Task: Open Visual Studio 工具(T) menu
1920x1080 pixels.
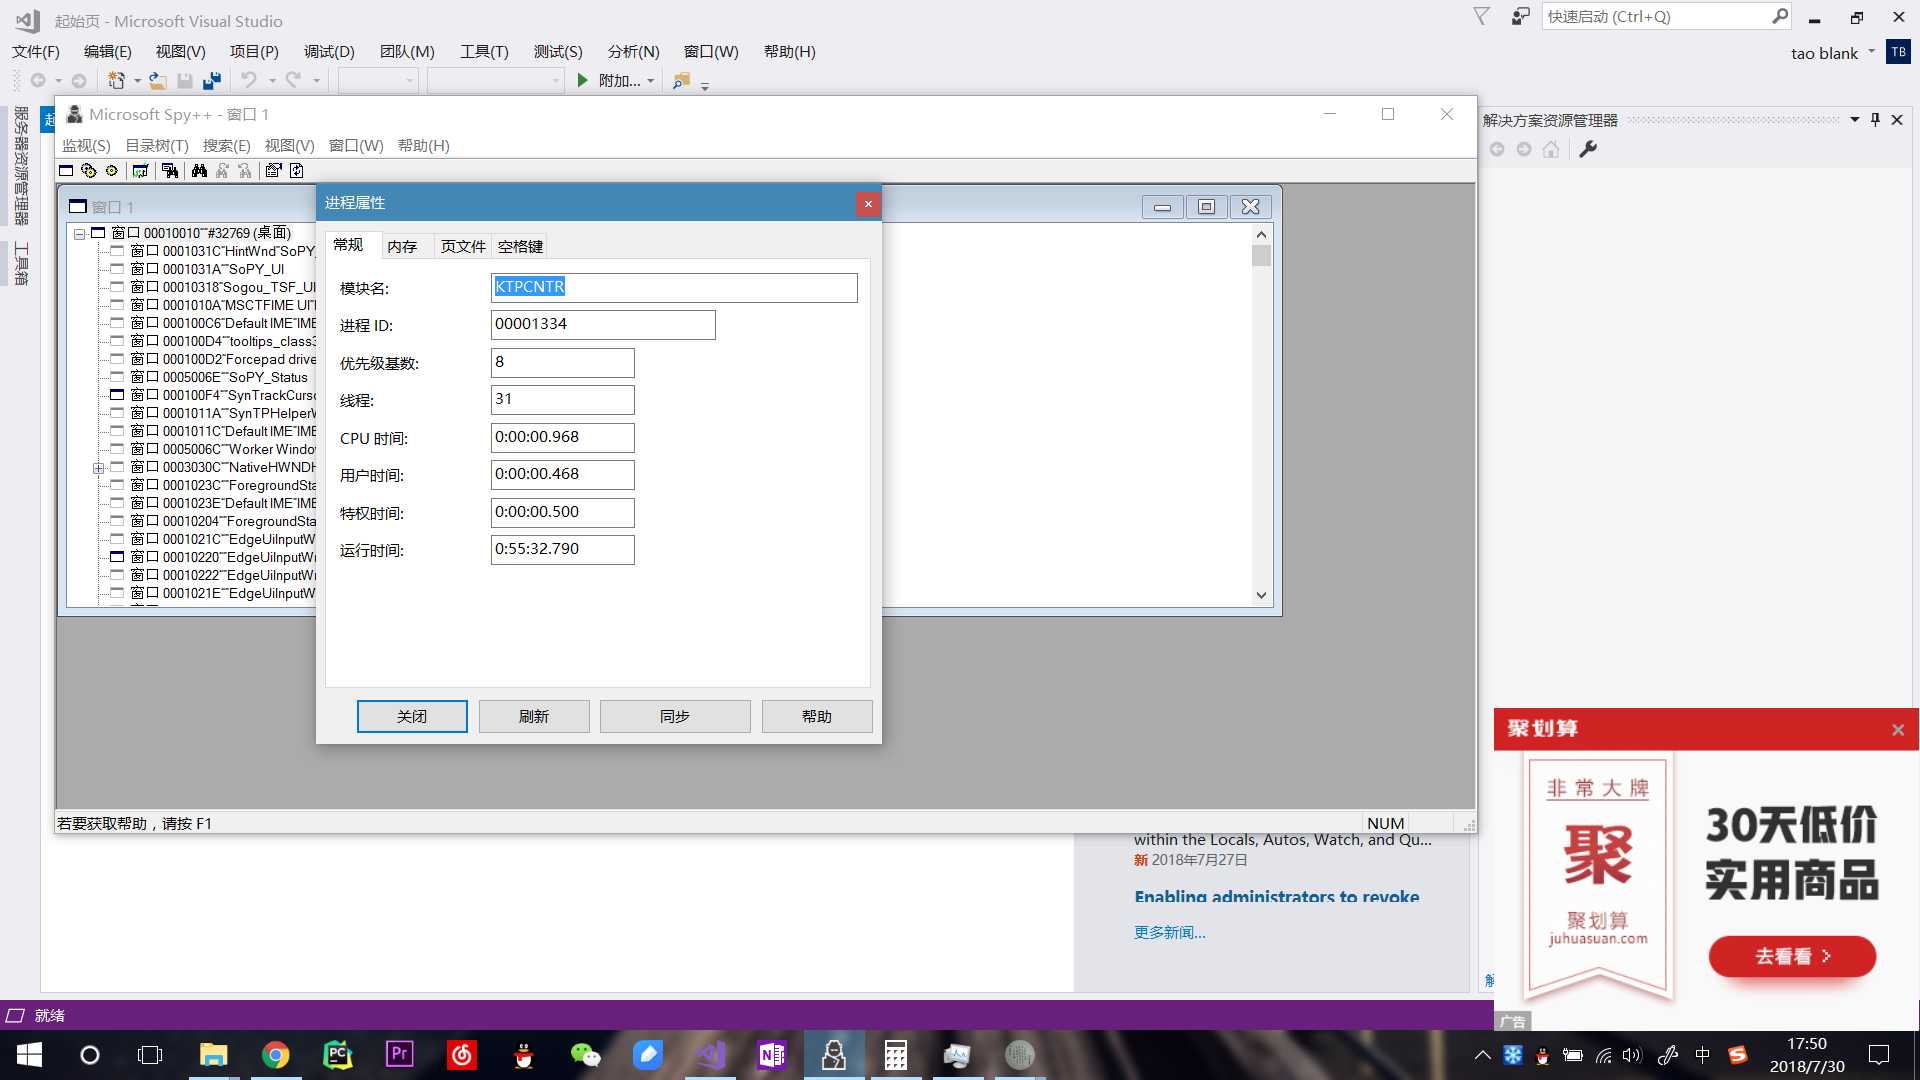Action: pyautogui.click(x=484, y=52)
